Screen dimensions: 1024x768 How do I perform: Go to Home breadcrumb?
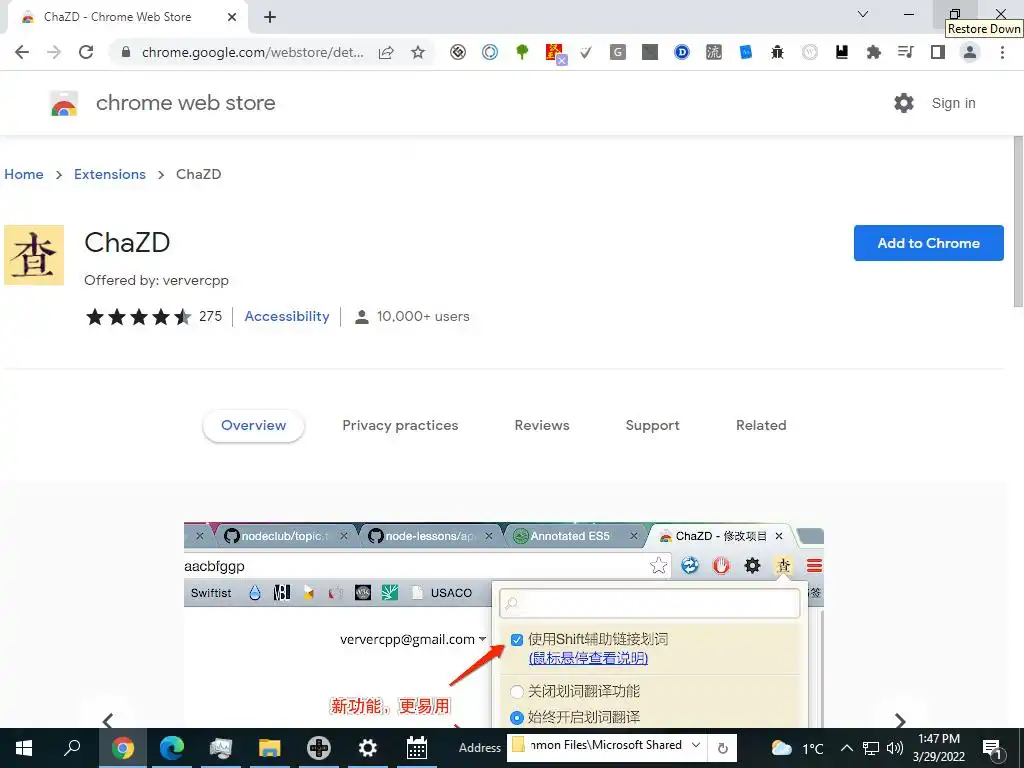point(24,174)
